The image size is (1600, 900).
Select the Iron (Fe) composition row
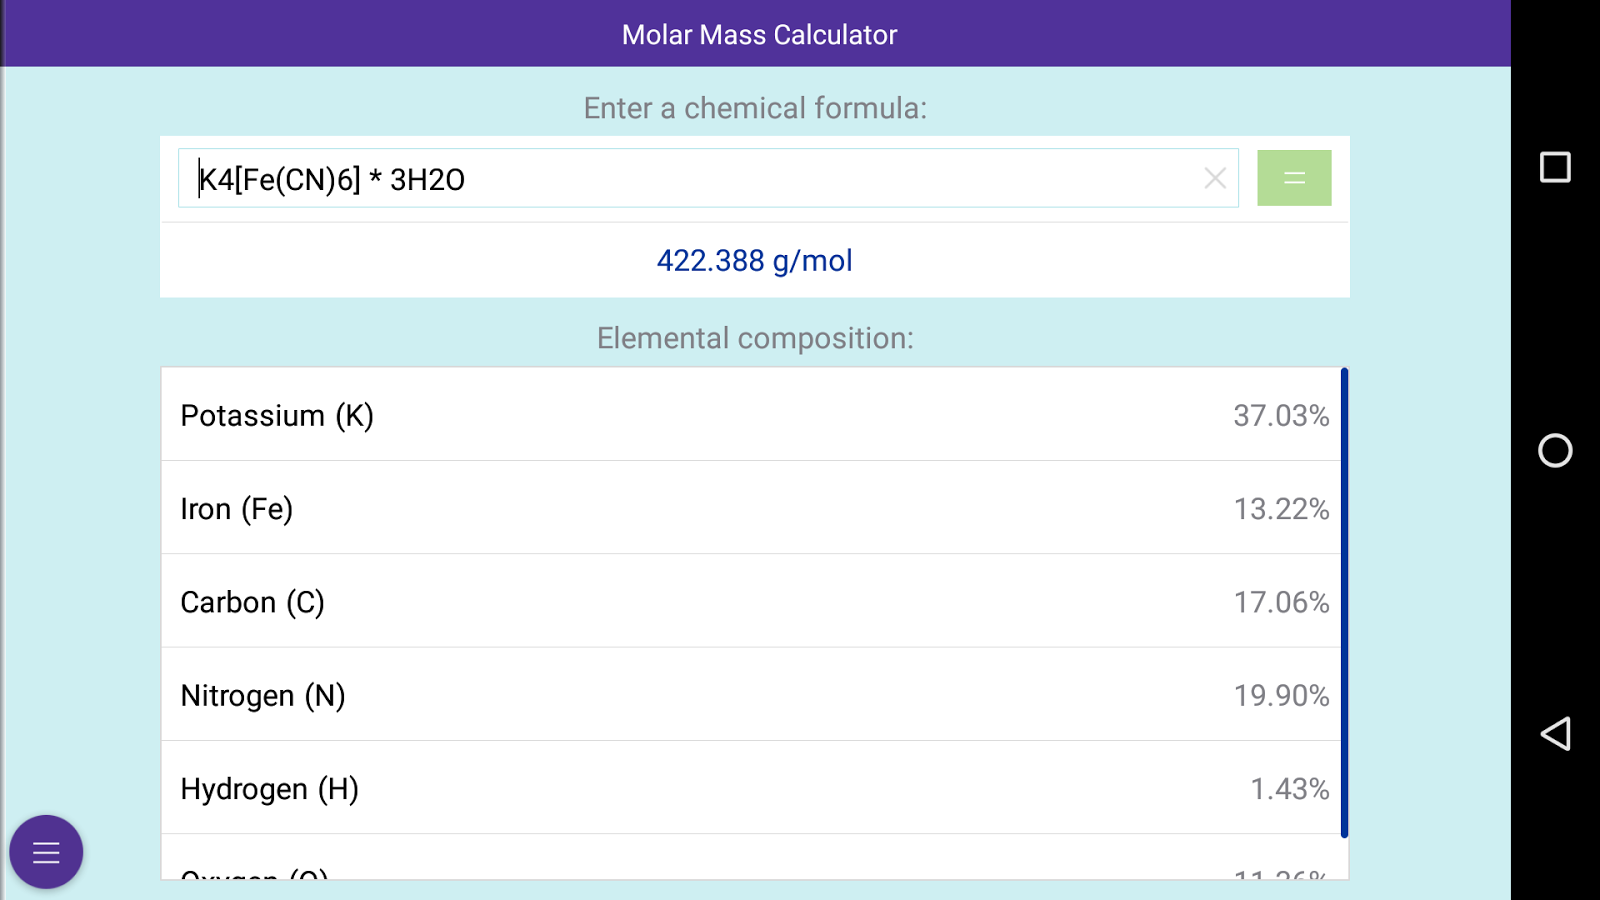[754, 509]
